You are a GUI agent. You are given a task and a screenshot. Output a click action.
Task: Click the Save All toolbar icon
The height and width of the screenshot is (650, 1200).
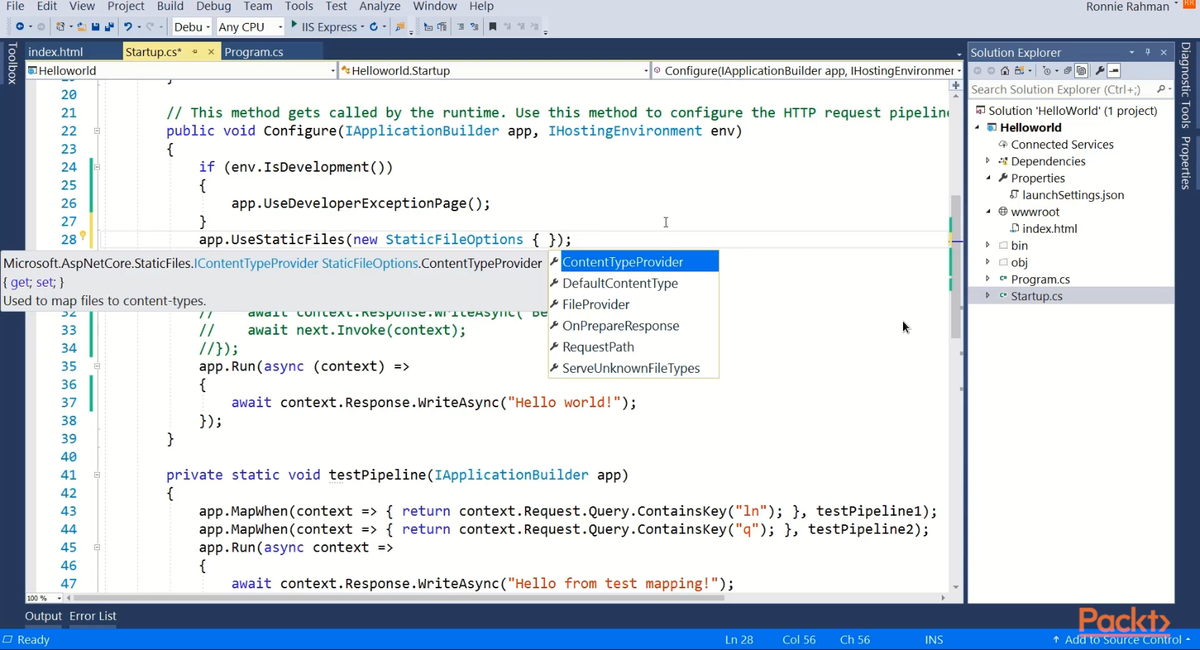109,26
